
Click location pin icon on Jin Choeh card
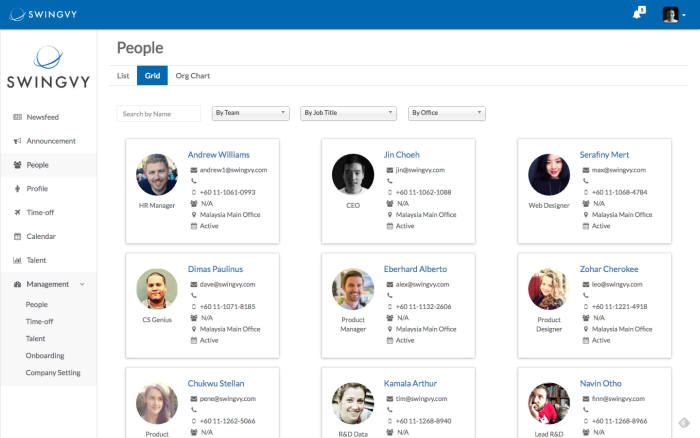[x=390, y=215]
